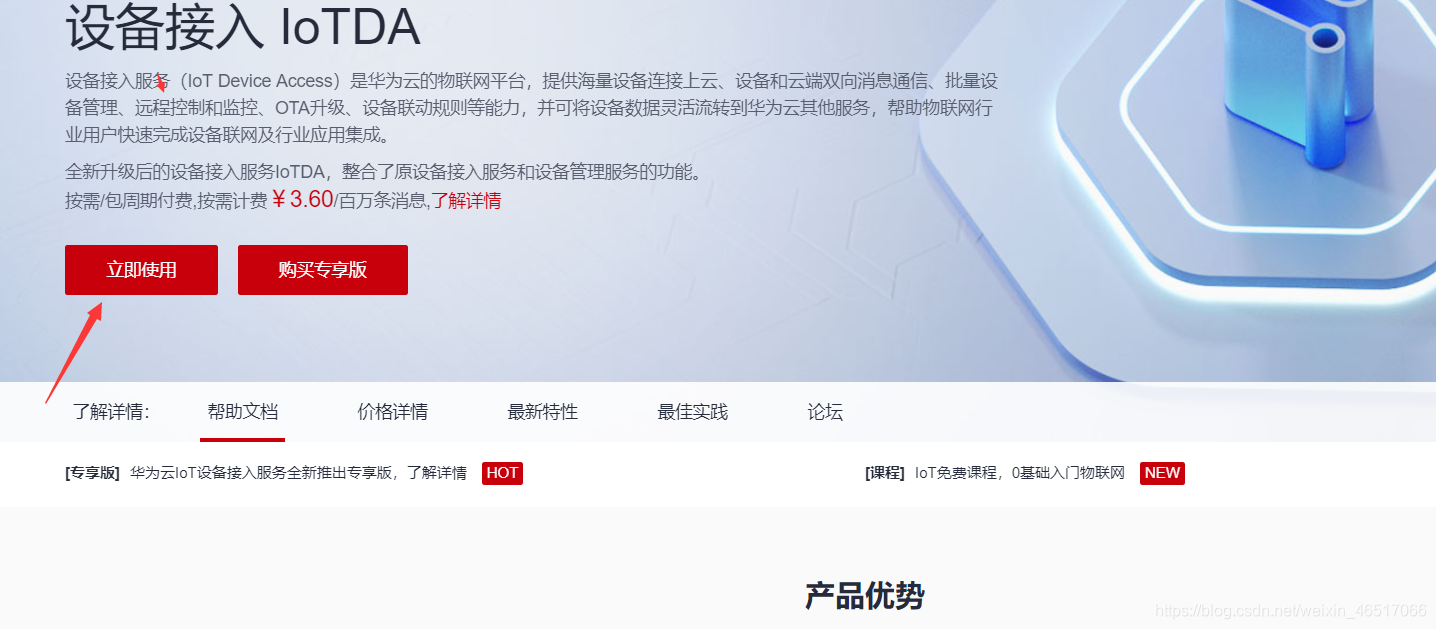1436x629 pixels.
Task: Switch to the 帮助文档 tab
Action: pos(242,412)
